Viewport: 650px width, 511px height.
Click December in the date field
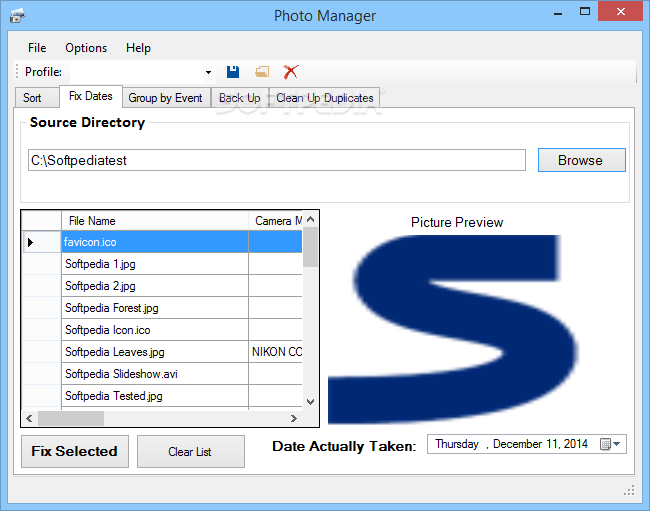517,444
